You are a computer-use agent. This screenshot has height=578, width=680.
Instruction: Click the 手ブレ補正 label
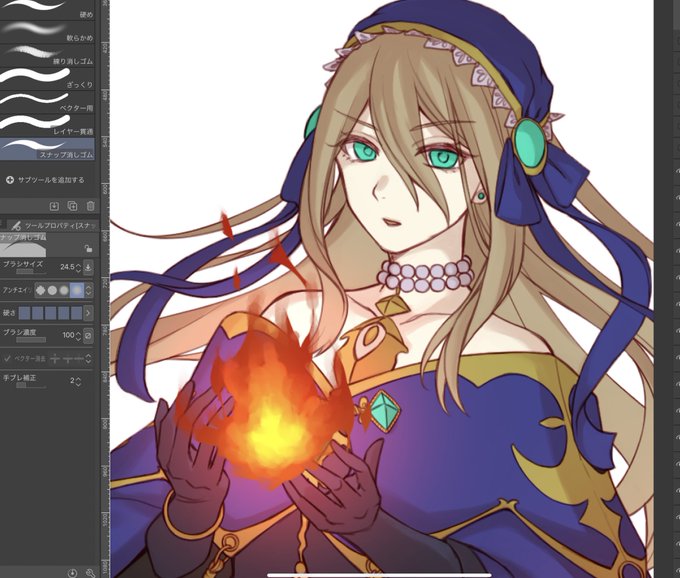tap(20, 378)
